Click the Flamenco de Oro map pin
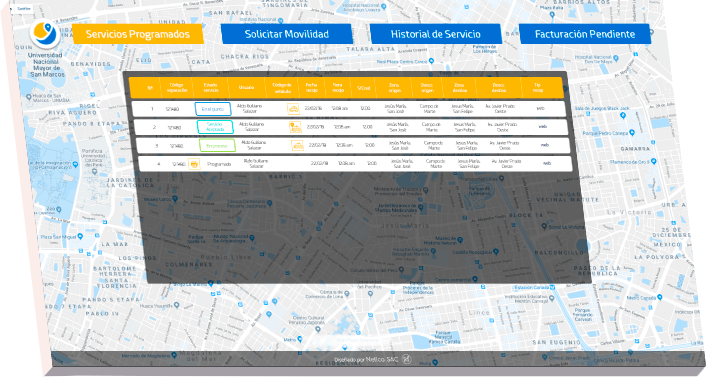 pos(653,161)
